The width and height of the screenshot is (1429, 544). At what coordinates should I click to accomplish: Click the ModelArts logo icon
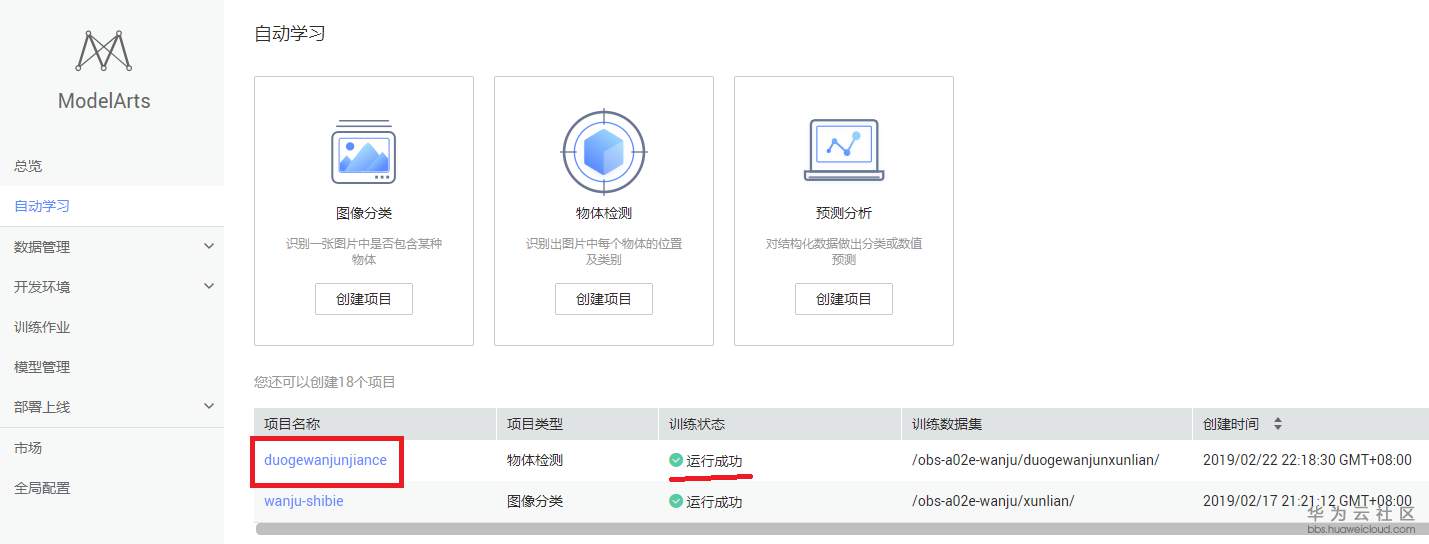[104, 51]
